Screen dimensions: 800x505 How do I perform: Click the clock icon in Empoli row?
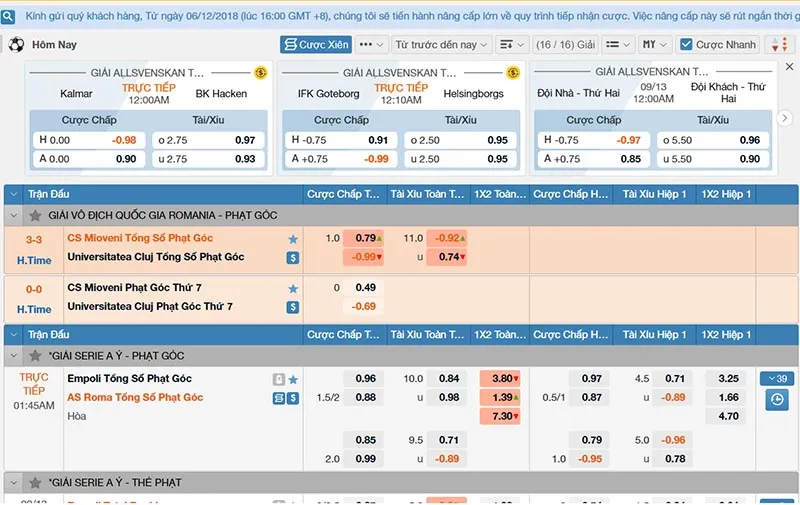pos(776,400)
